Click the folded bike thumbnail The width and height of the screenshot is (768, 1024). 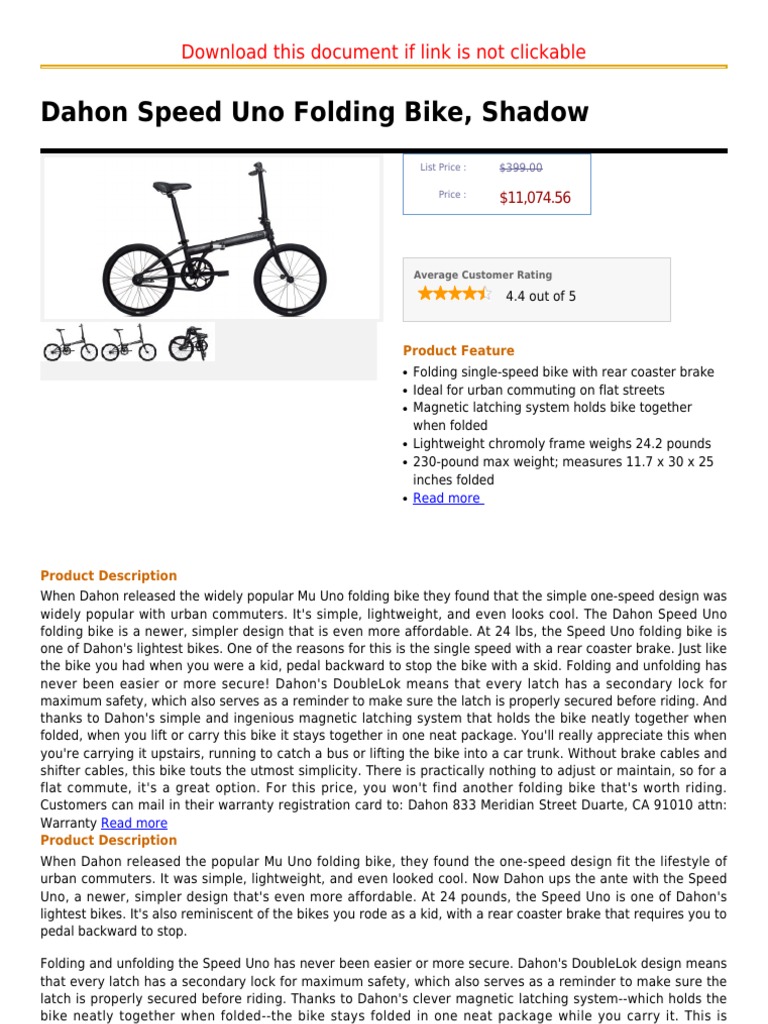[188, 343]
